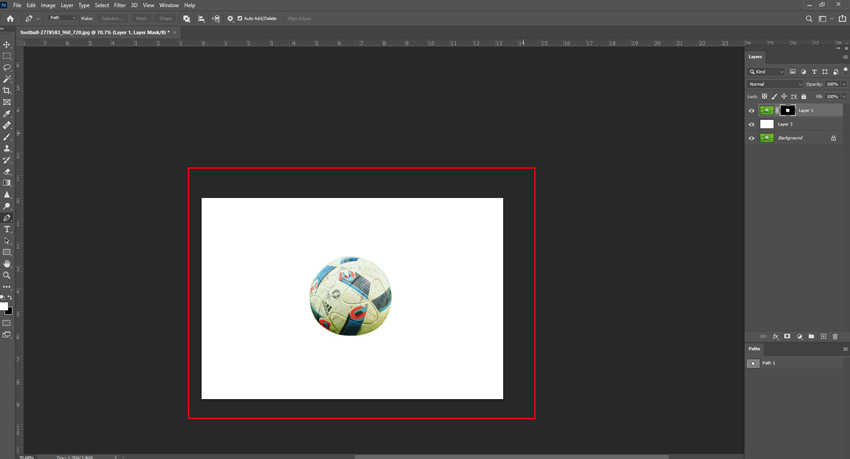Hide the white middle layer eye icon
Image resolution: width=850 pixels, height=459 pixels.
click(751, 124)
